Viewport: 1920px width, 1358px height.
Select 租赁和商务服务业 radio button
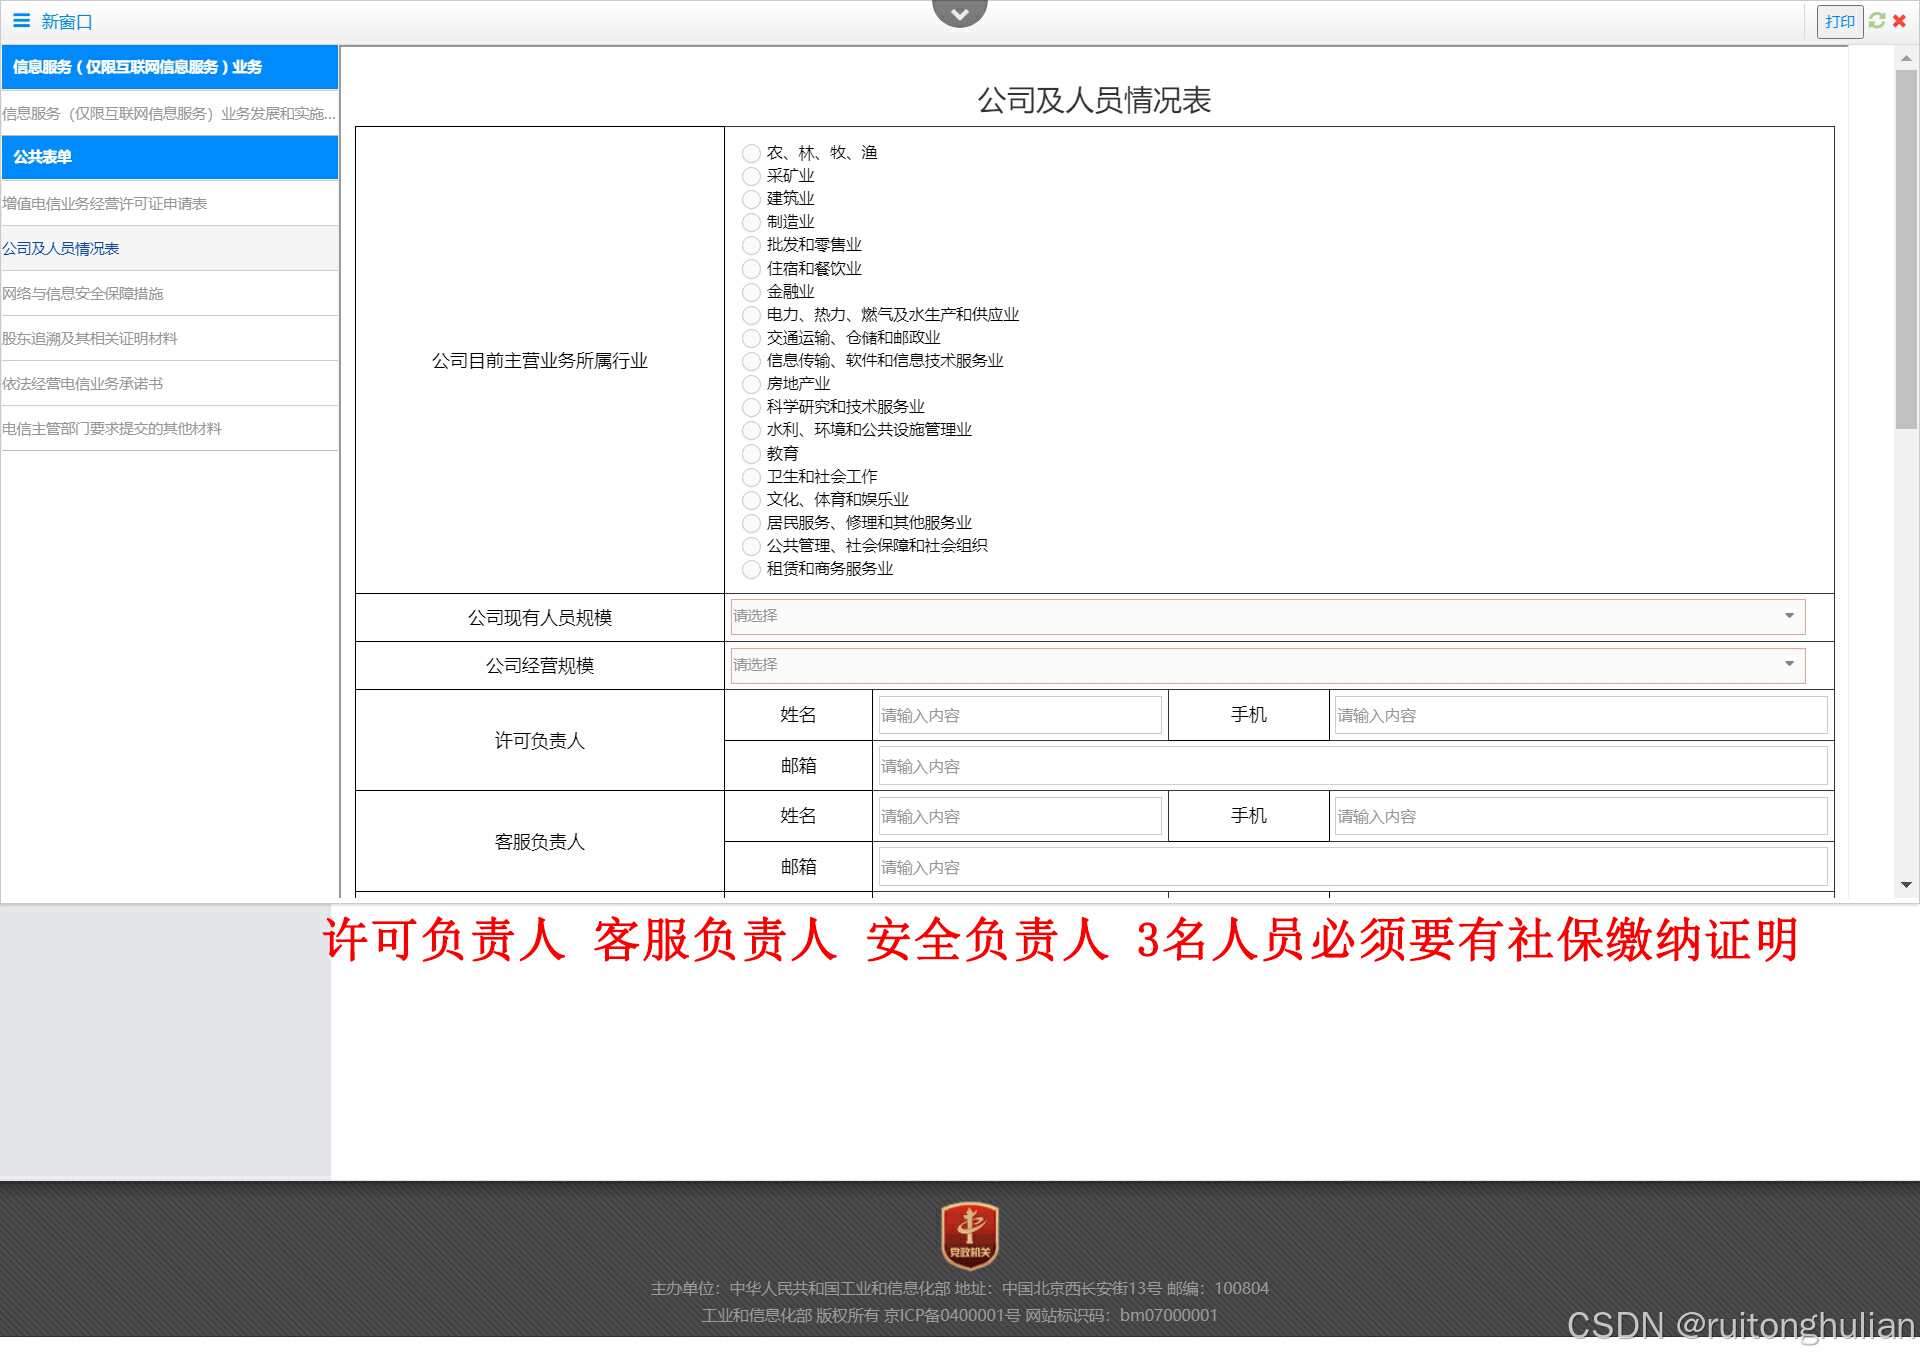tap(752, 569)
